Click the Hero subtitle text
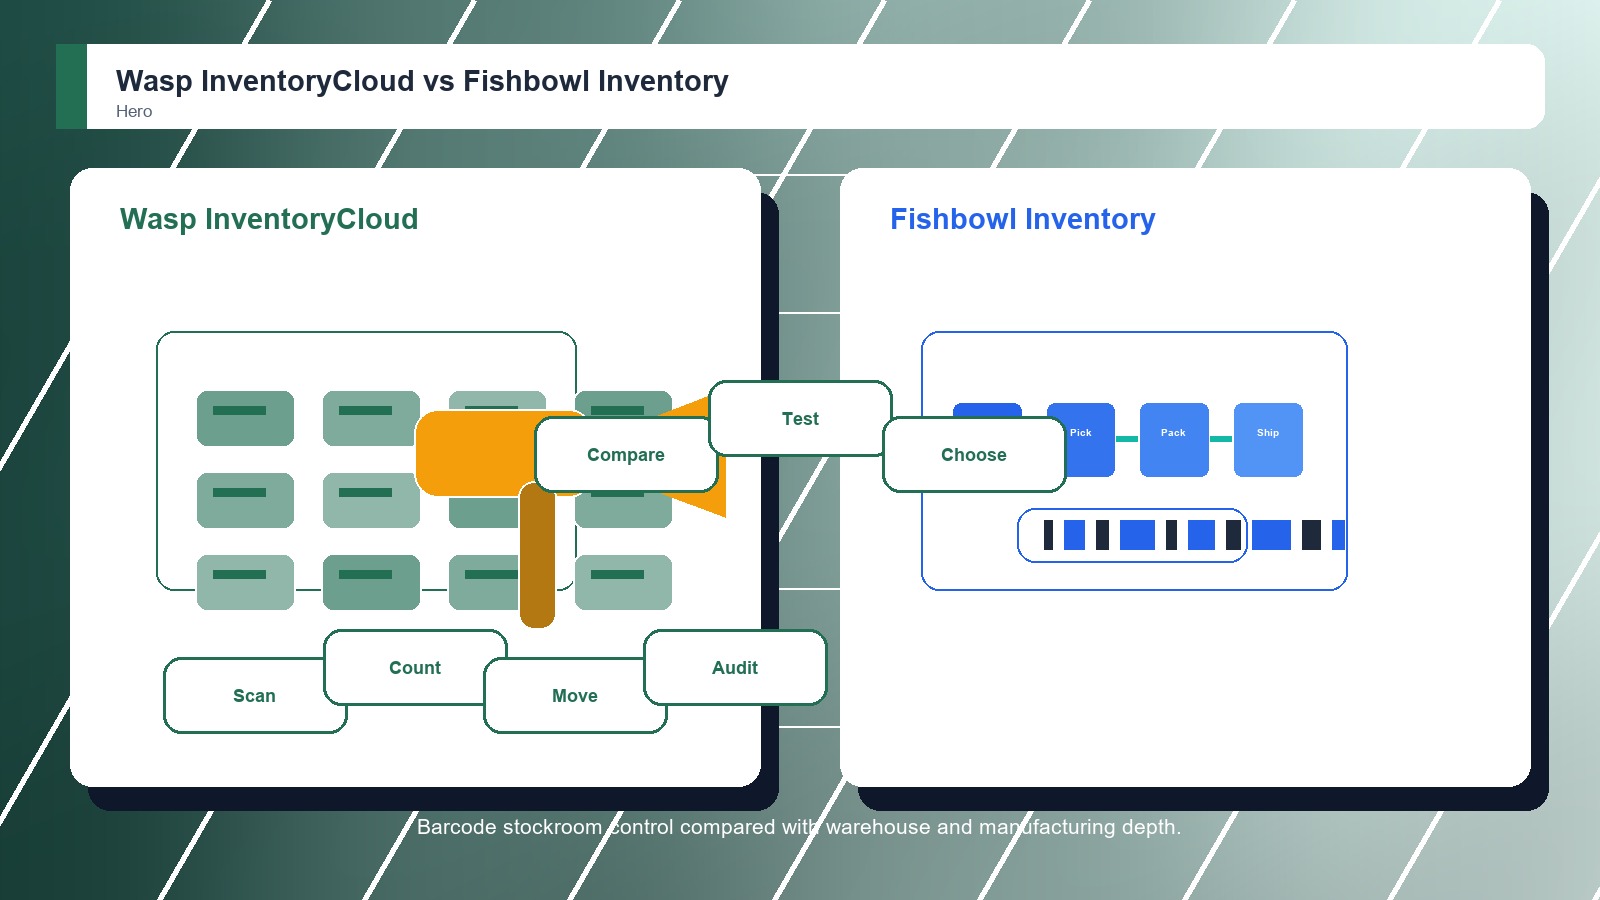The image size is (1600, 900). (134, 111)
